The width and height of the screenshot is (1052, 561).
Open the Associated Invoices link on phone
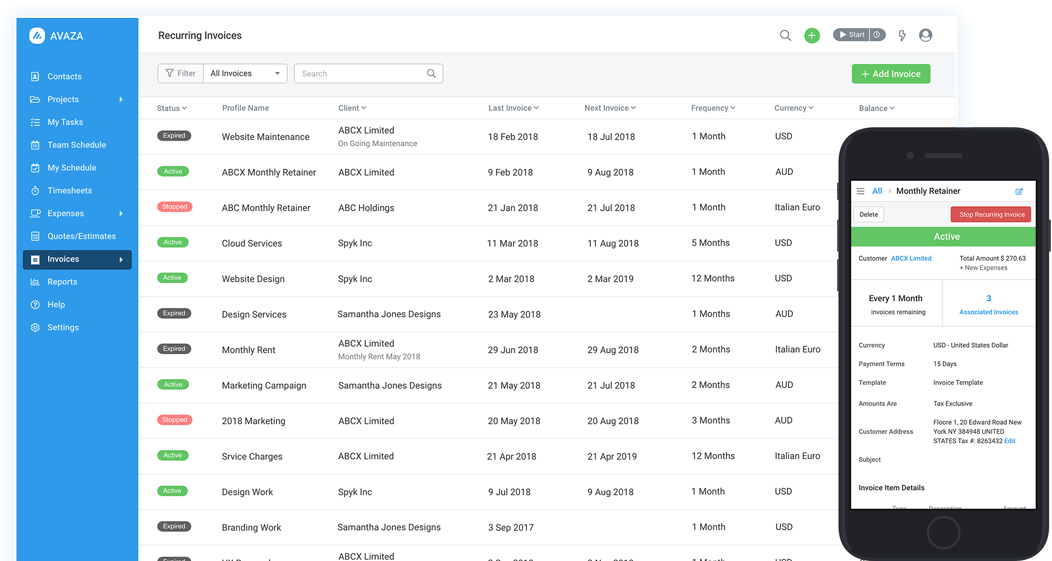tap(988, 312)
